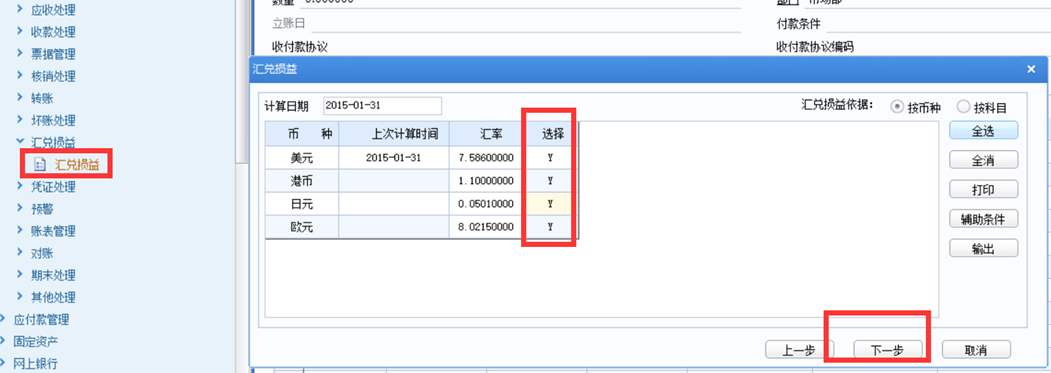Screen dimensions: 1051x373
Task: Select the 美元 currency cell
Action: tap(302, 158)
